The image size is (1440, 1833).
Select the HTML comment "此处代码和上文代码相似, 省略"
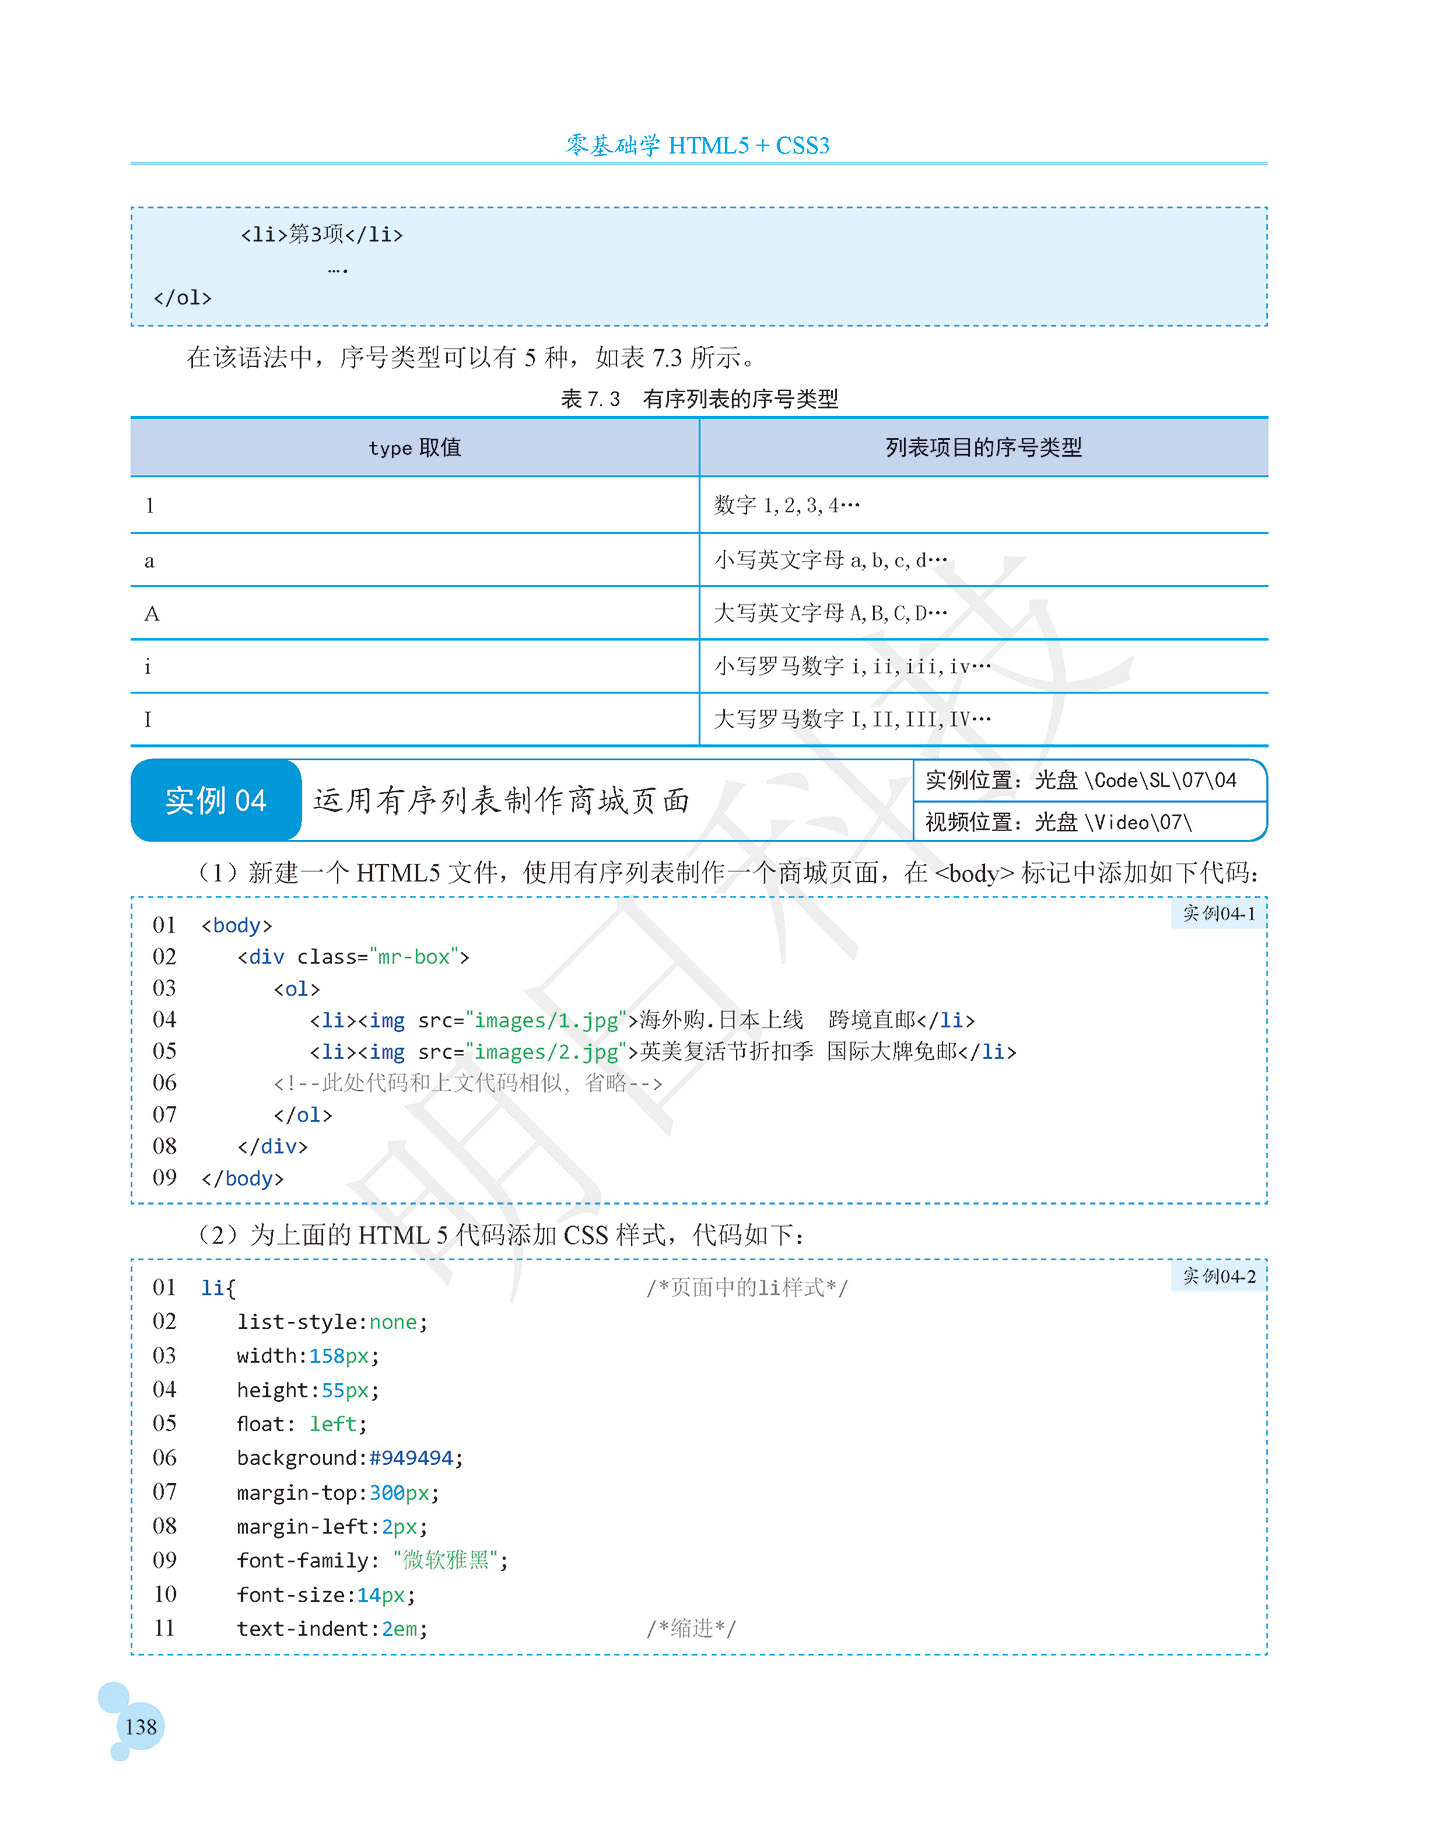click(468, 1083)
